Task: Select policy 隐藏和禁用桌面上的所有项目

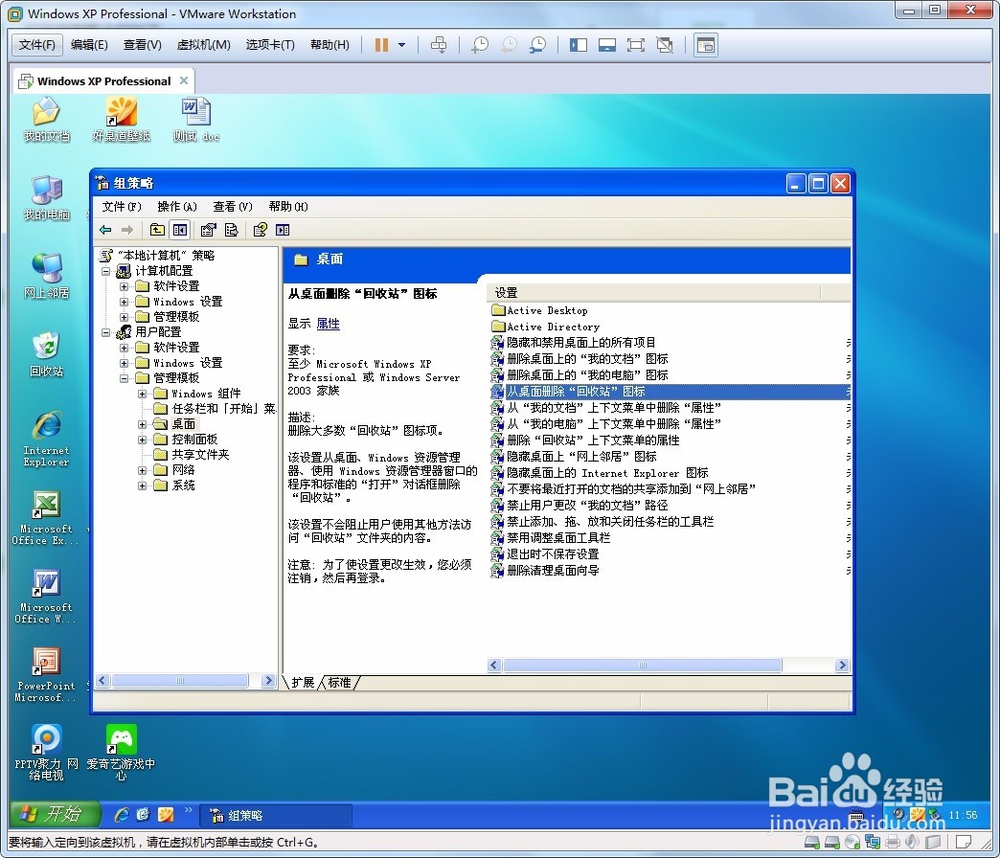Action: click(573, 343)
